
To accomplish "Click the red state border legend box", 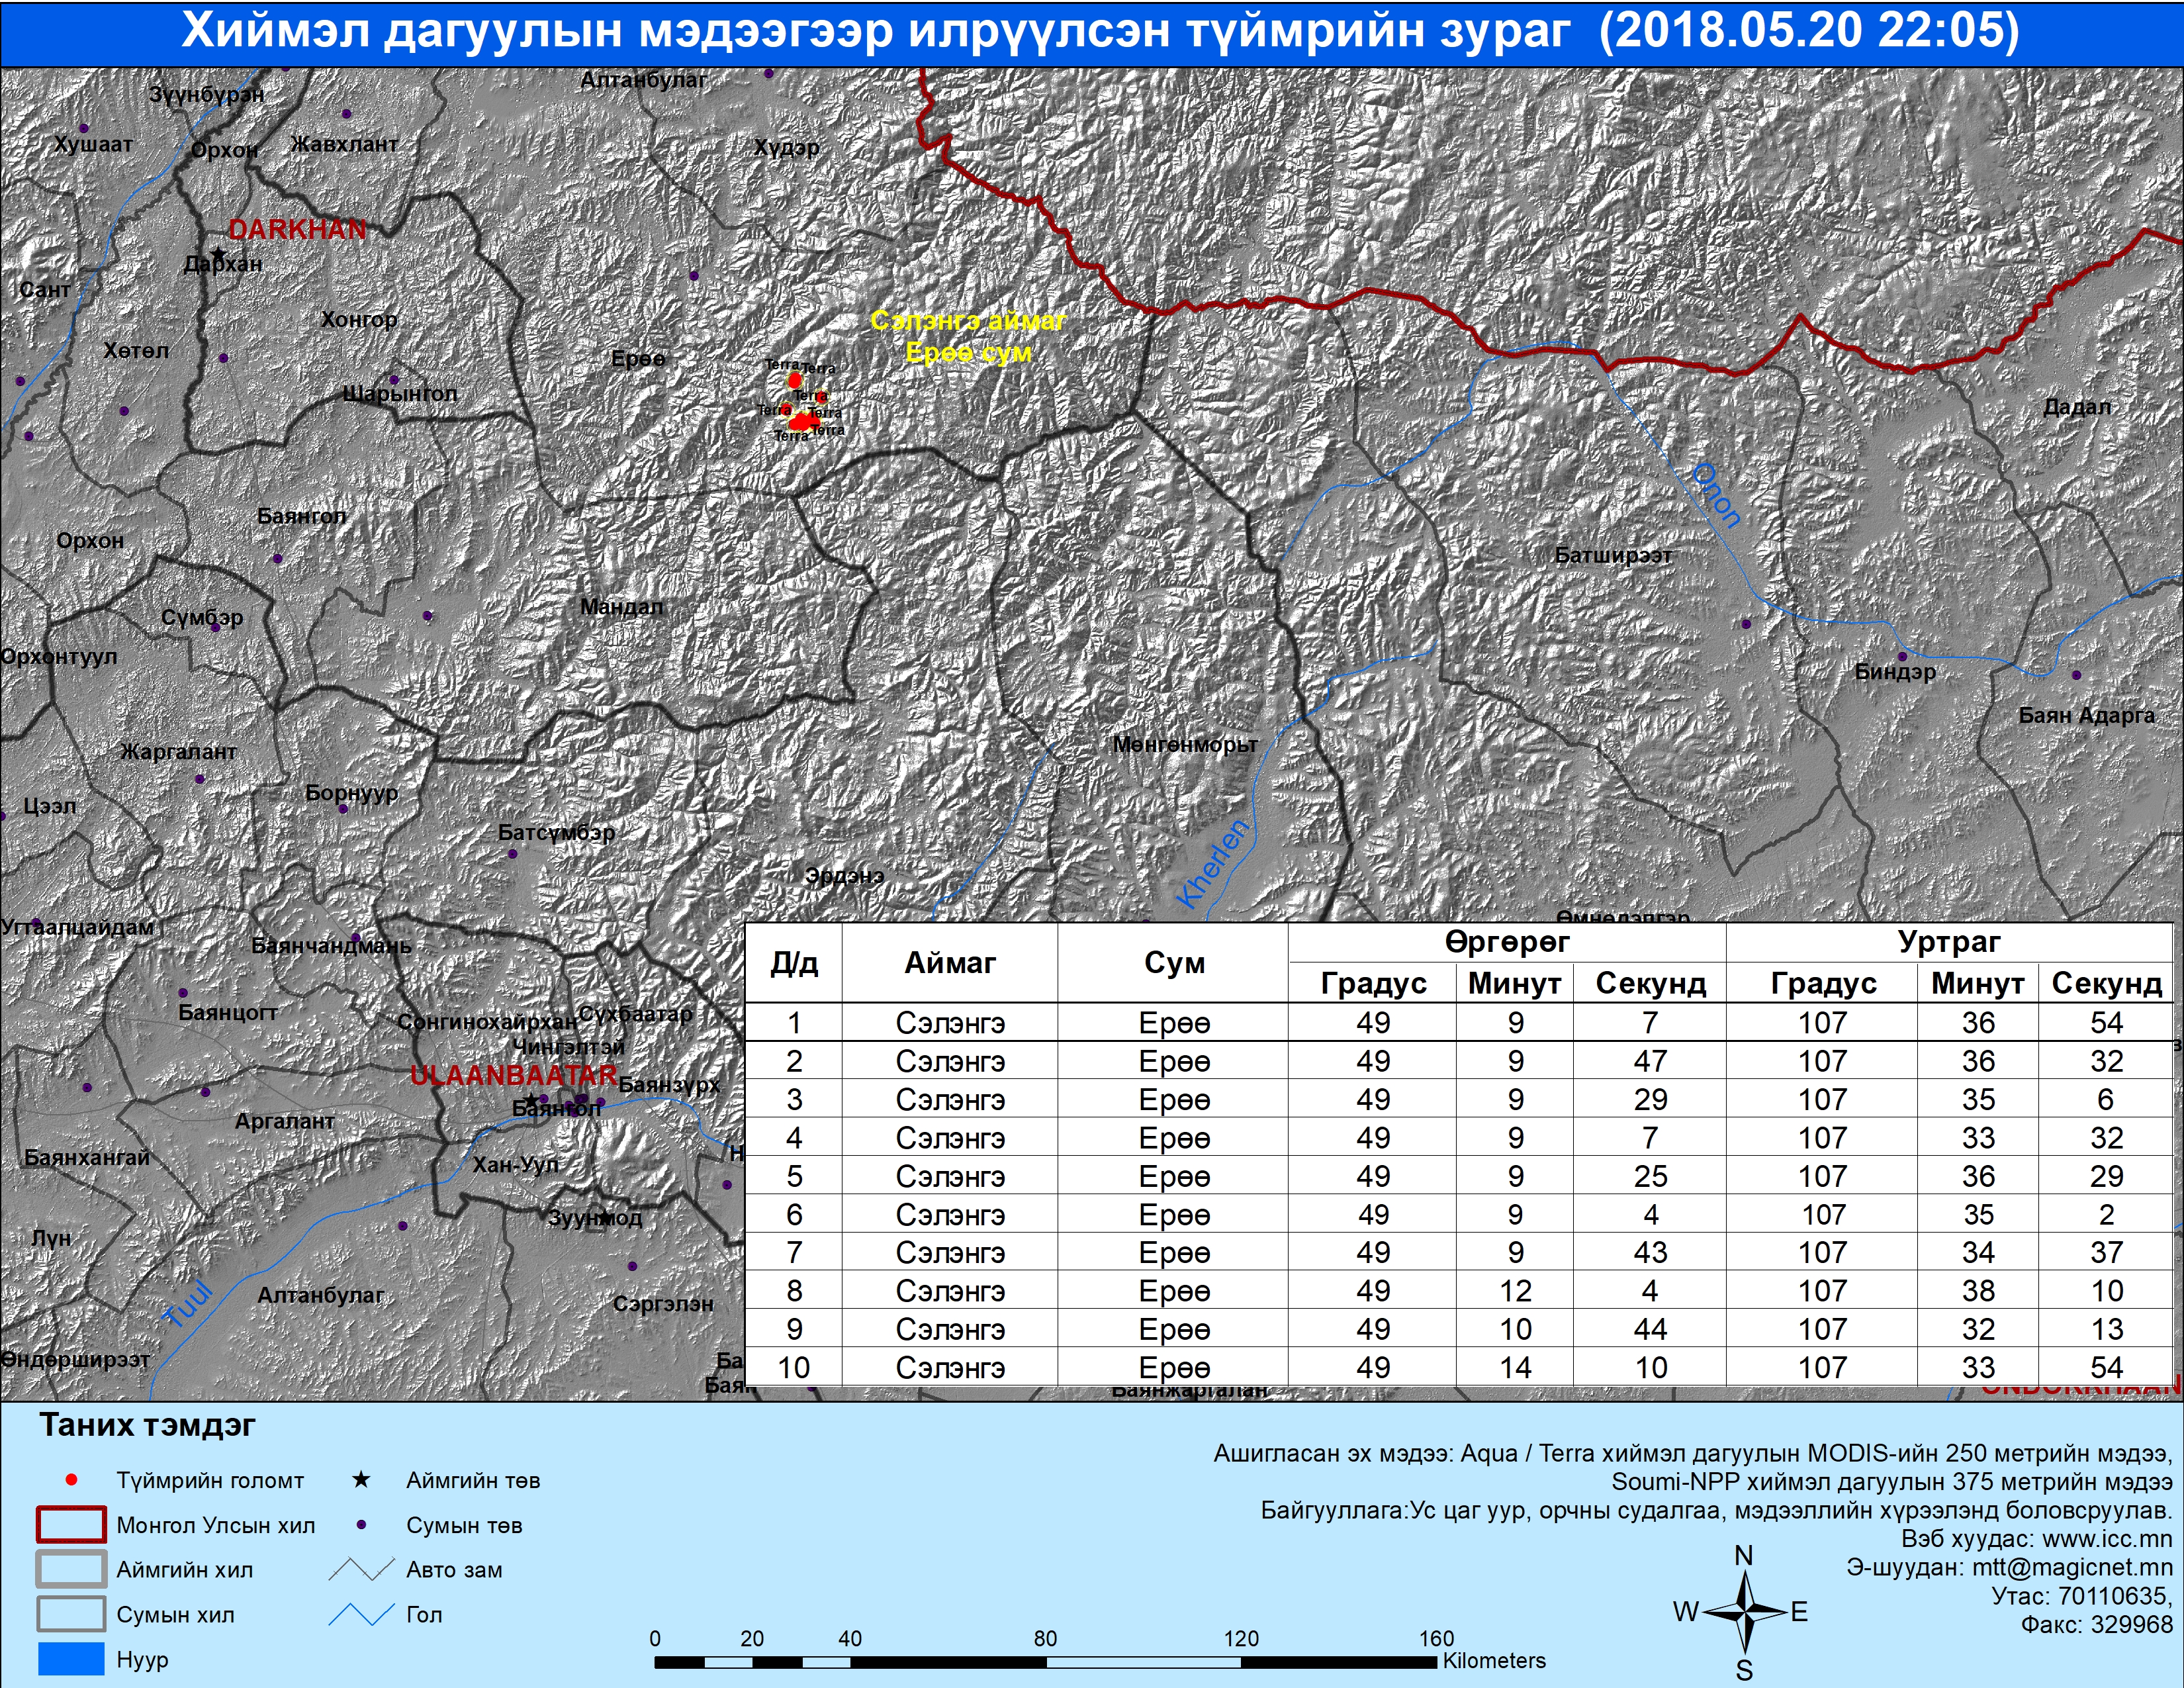I will pos(71,1525).
